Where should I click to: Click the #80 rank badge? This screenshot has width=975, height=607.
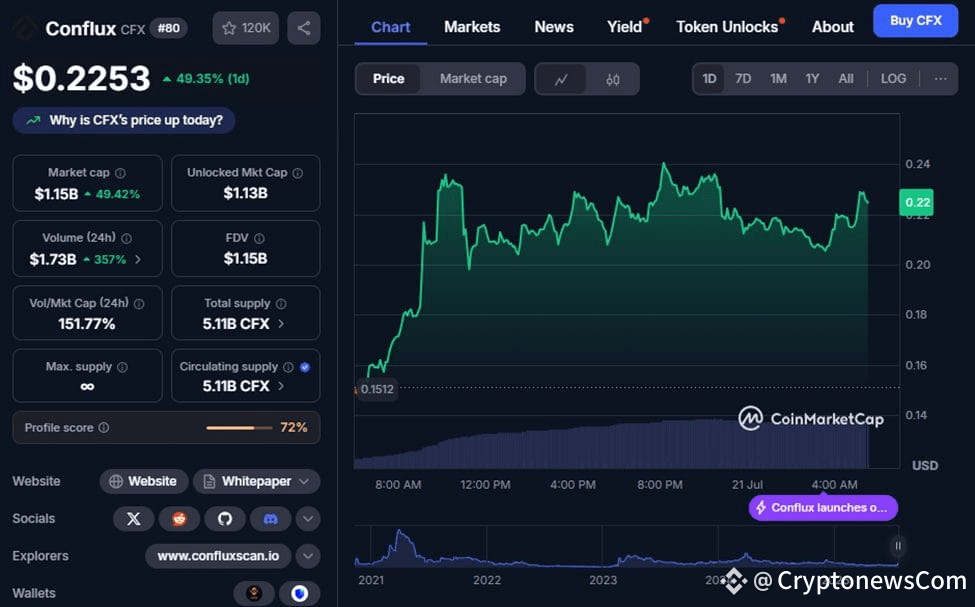(169, 28)
